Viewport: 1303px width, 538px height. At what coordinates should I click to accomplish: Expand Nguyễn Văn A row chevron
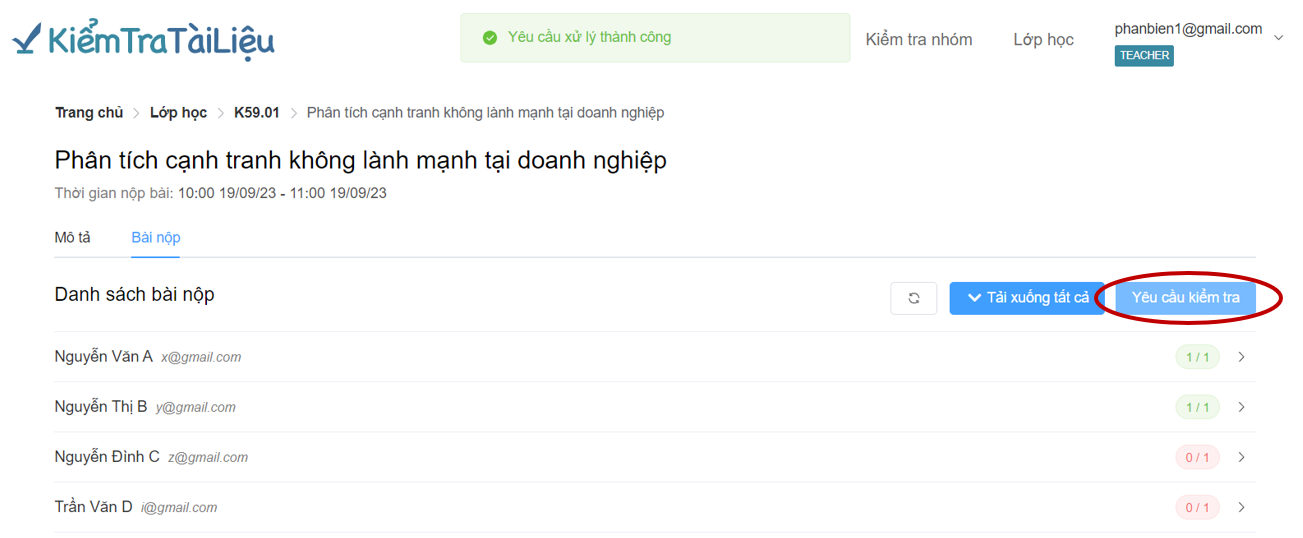(1241, 357)
